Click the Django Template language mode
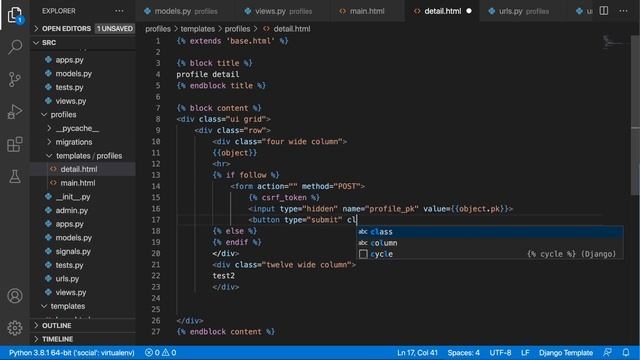This screenshot has height=360, width=640. pos(566,352)
